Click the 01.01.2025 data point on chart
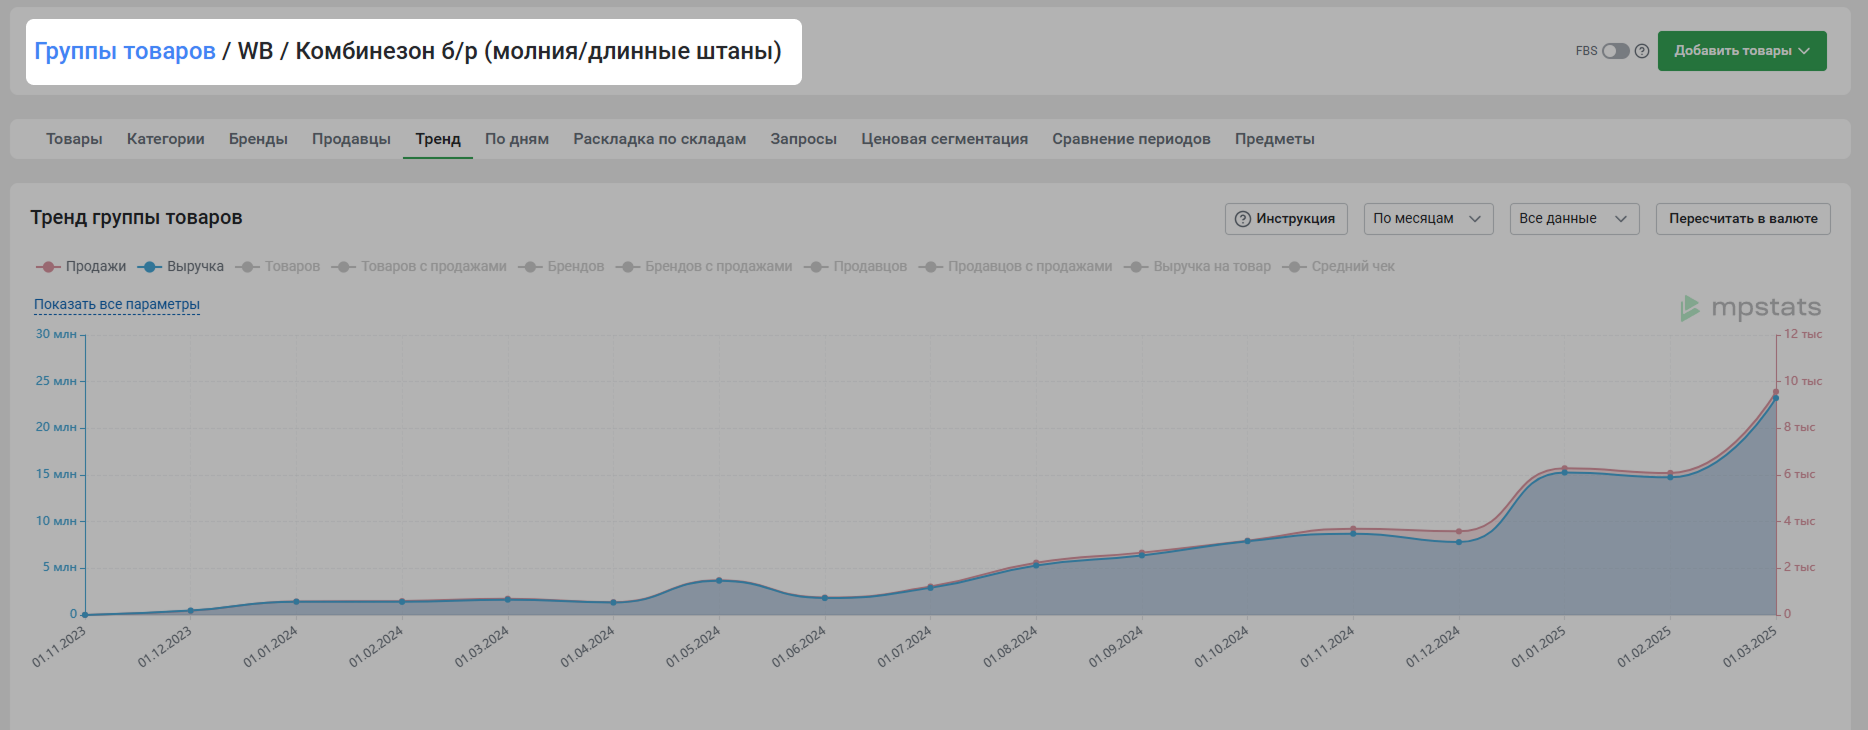The image size is (1868, 730). tap(1564, 471)
